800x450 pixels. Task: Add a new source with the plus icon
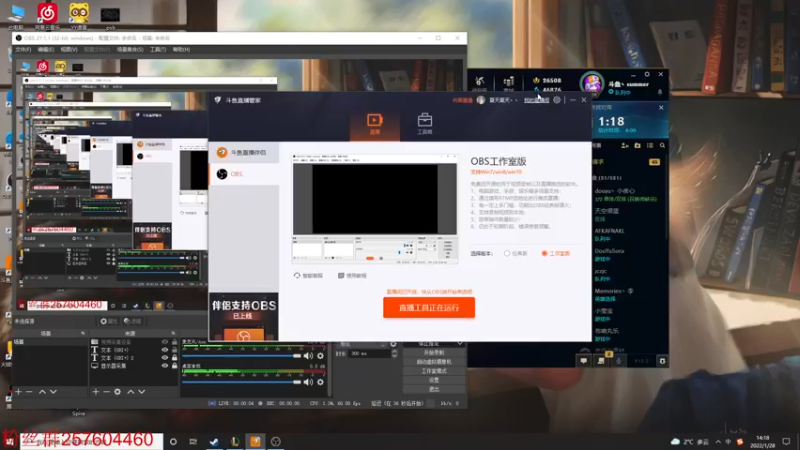click(x=95, y=392)
